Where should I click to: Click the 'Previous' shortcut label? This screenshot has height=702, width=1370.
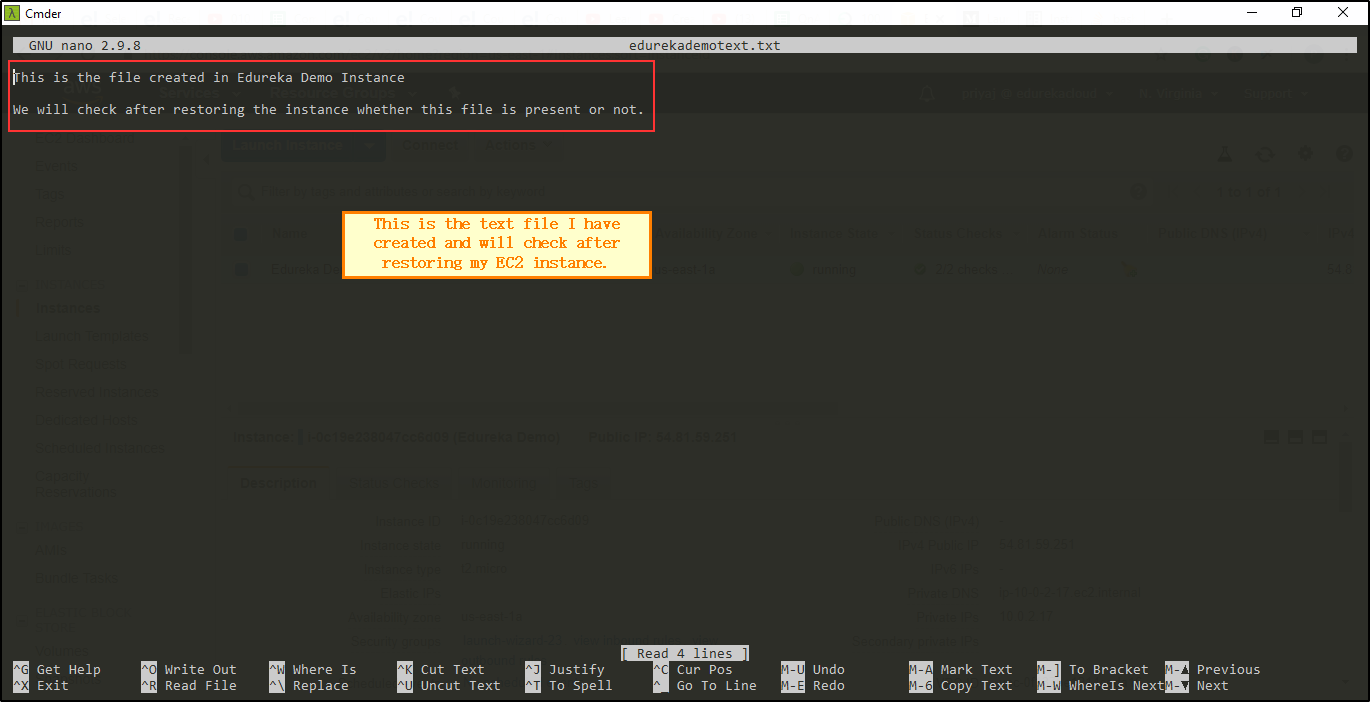(1229, 670)
